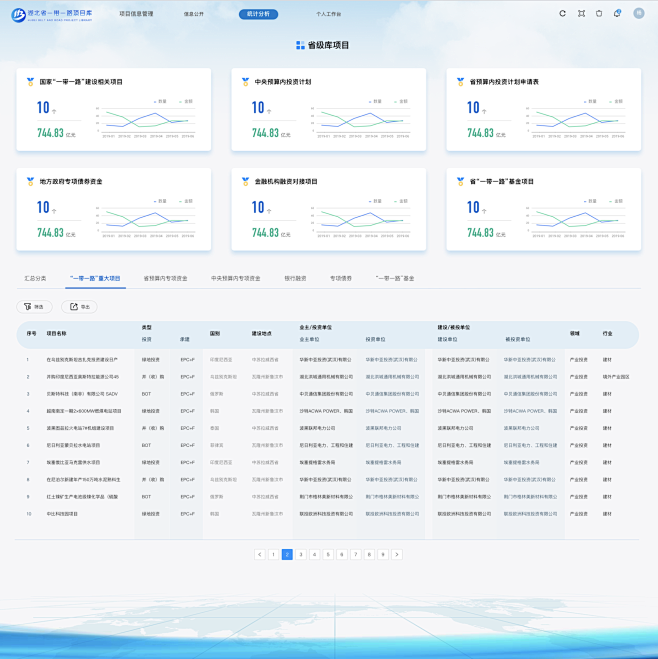Go to page 9 in pagination

pyautogui.click(x=383, y=554)
